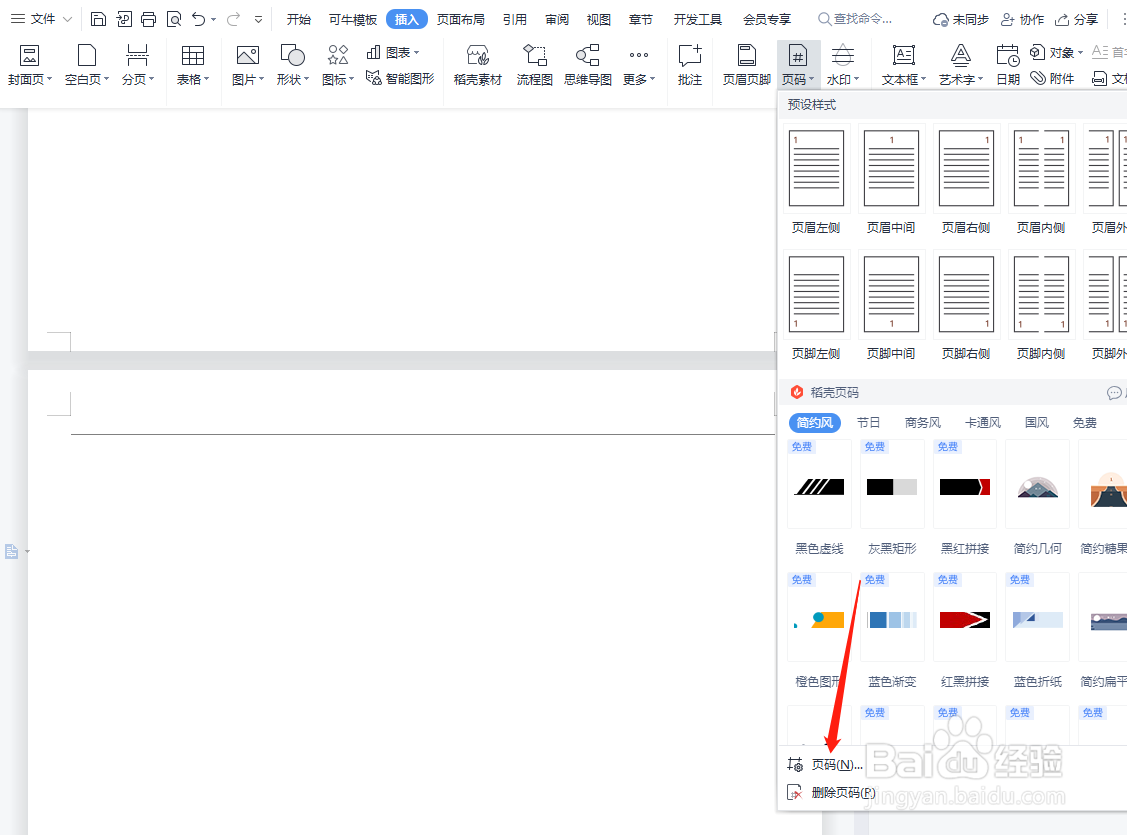
Task: Open the 页码(N)... settings menu entry
Action: 825,765
